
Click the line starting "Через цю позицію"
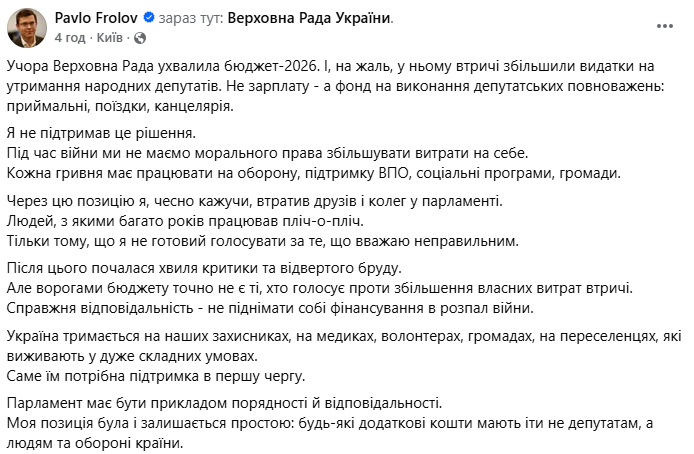click(270, 201)
